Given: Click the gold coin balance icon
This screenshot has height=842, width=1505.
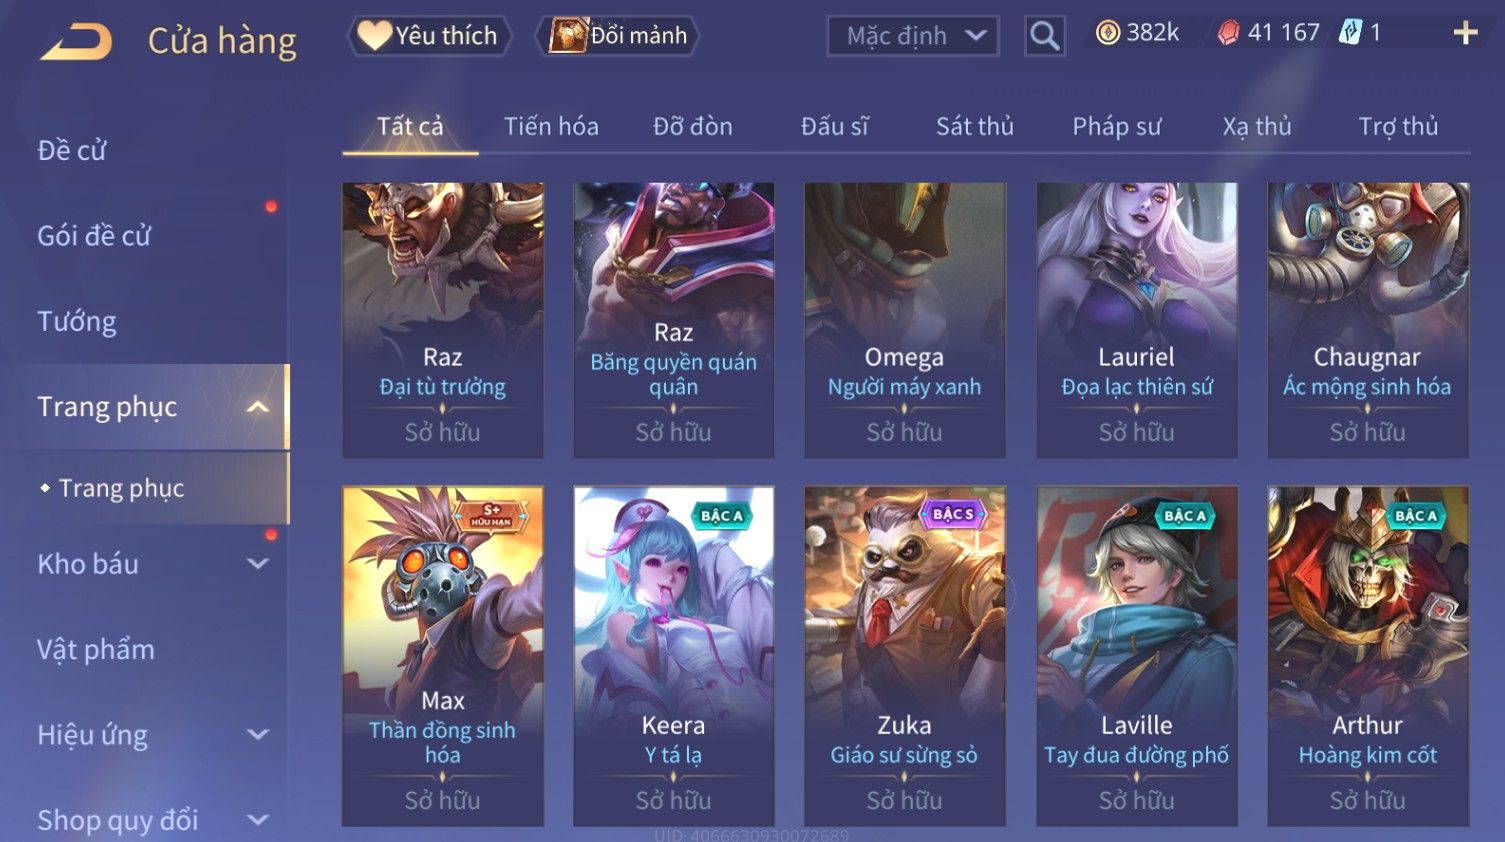Looking at the screenshot, I should tap(1107, 33).
